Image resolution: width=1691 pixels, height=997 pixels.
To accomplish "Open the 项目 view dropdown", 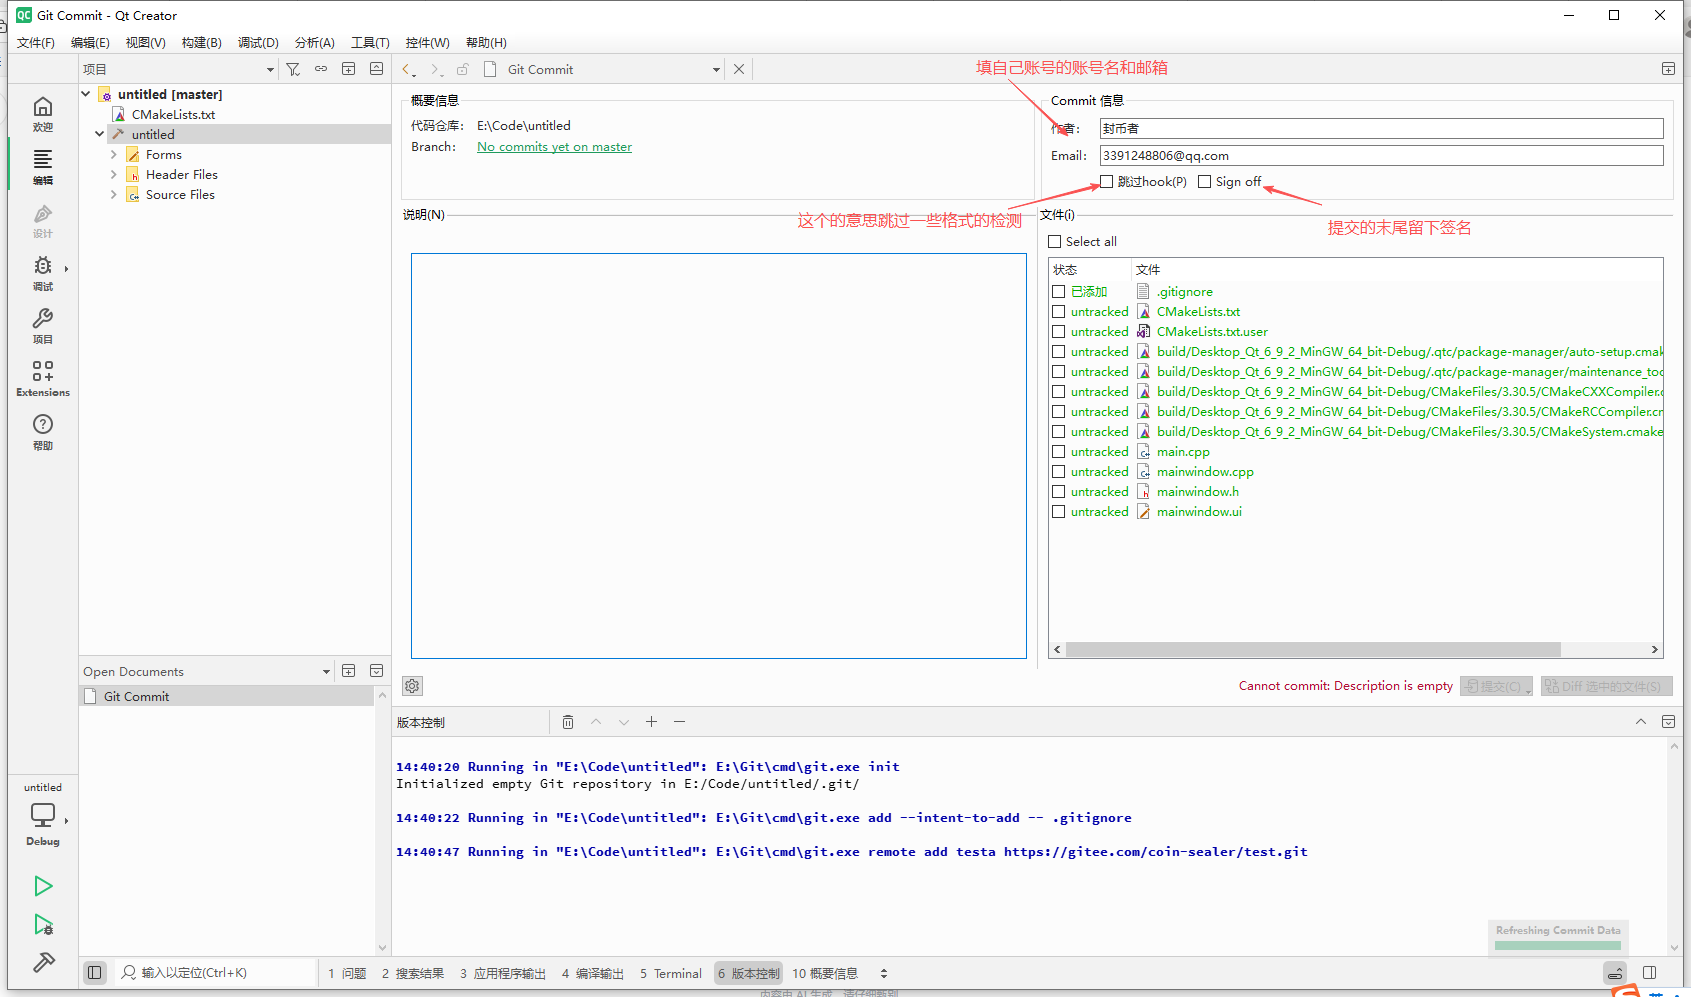I will (x=179, y=69).
